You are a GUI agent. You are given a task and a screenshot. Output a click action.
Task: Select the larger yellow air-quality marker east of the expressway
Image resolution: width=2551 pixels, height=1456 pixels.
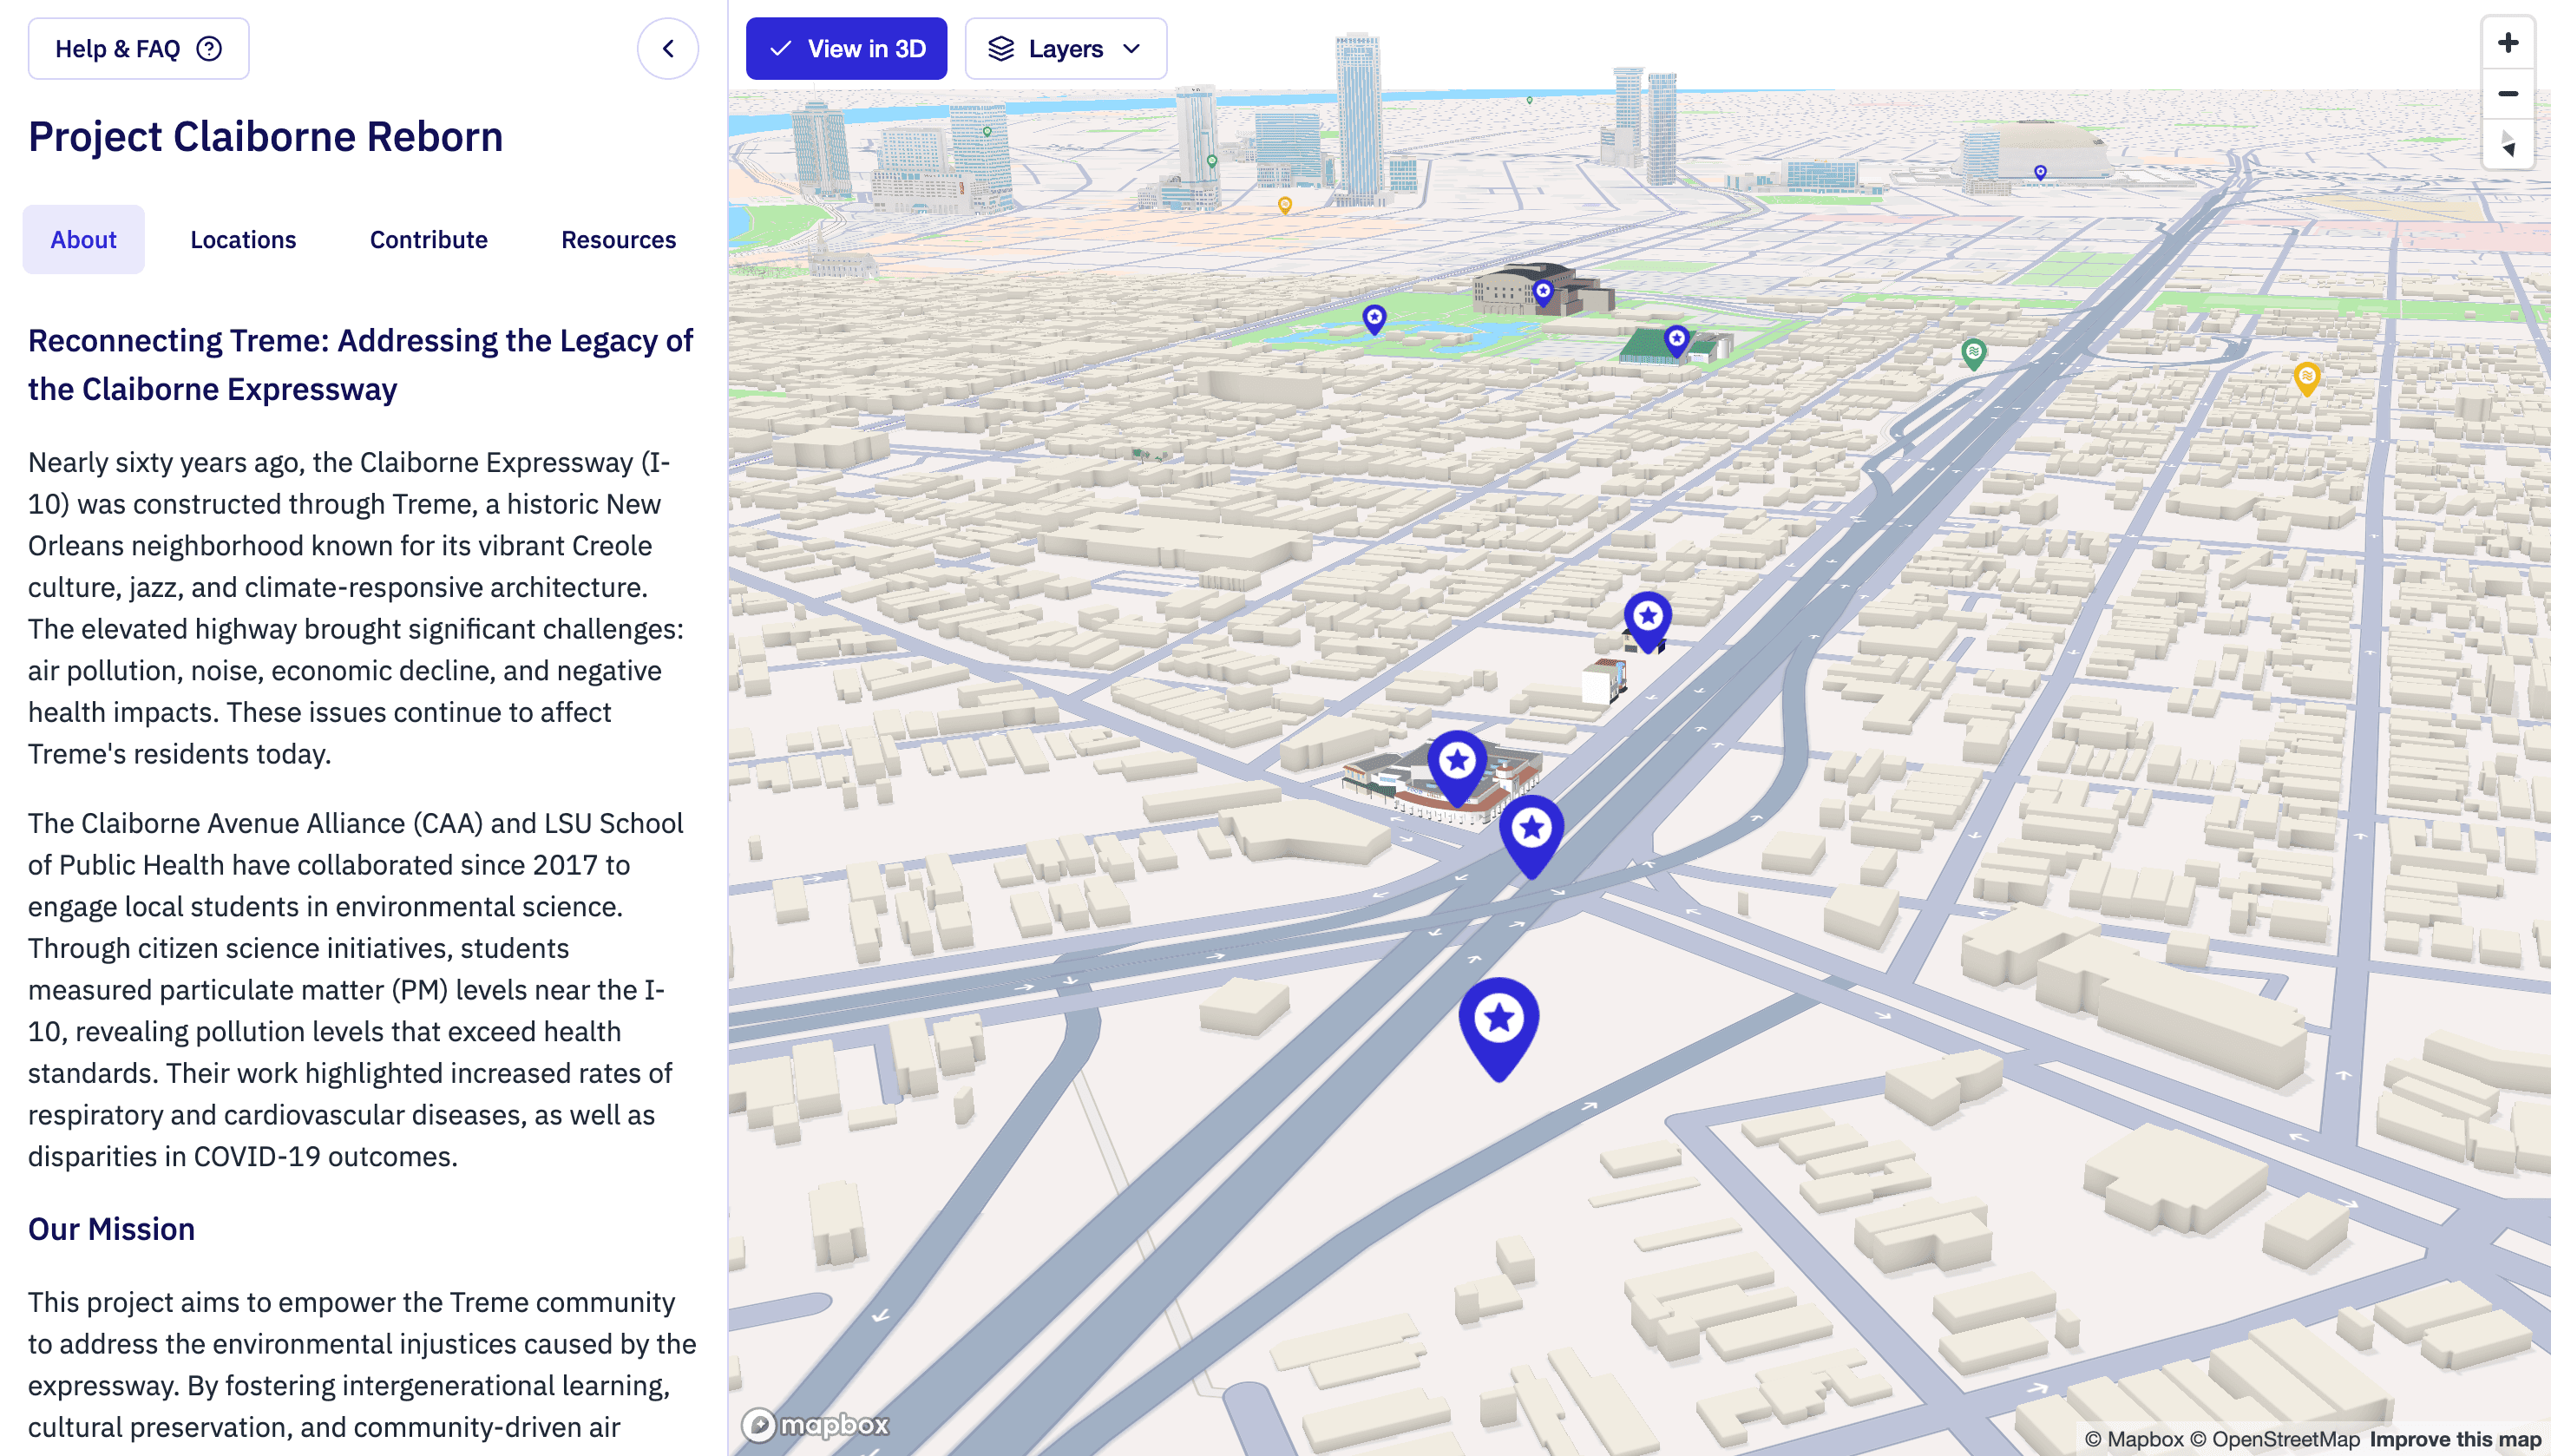coord(2306,379)
